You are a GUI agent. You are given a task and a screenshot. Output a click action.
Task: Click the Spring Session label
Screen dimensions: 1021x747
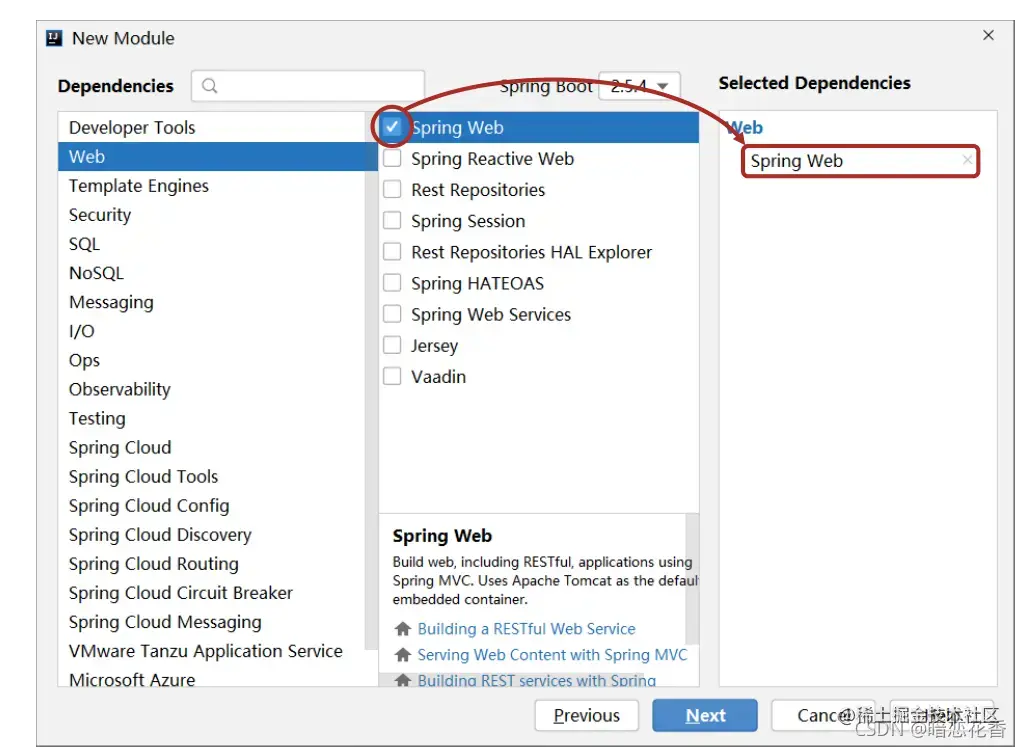(468, 221)
